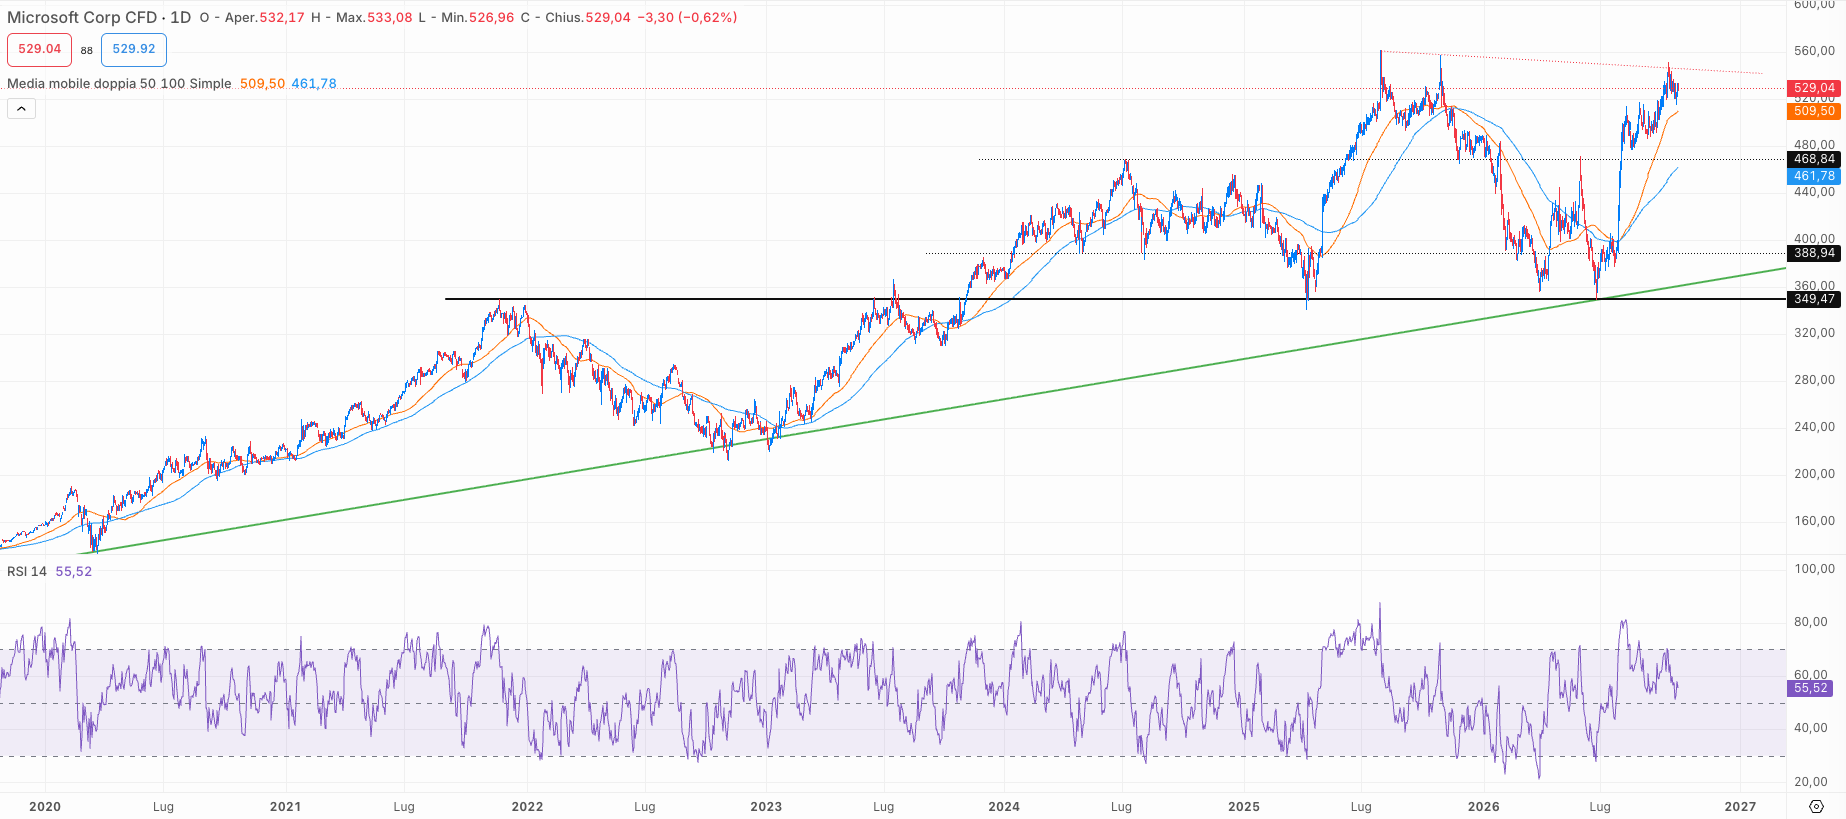Click the 509,50 value in moving average legend
This screenshot has height=819, width=1846.
pos(262,83)
